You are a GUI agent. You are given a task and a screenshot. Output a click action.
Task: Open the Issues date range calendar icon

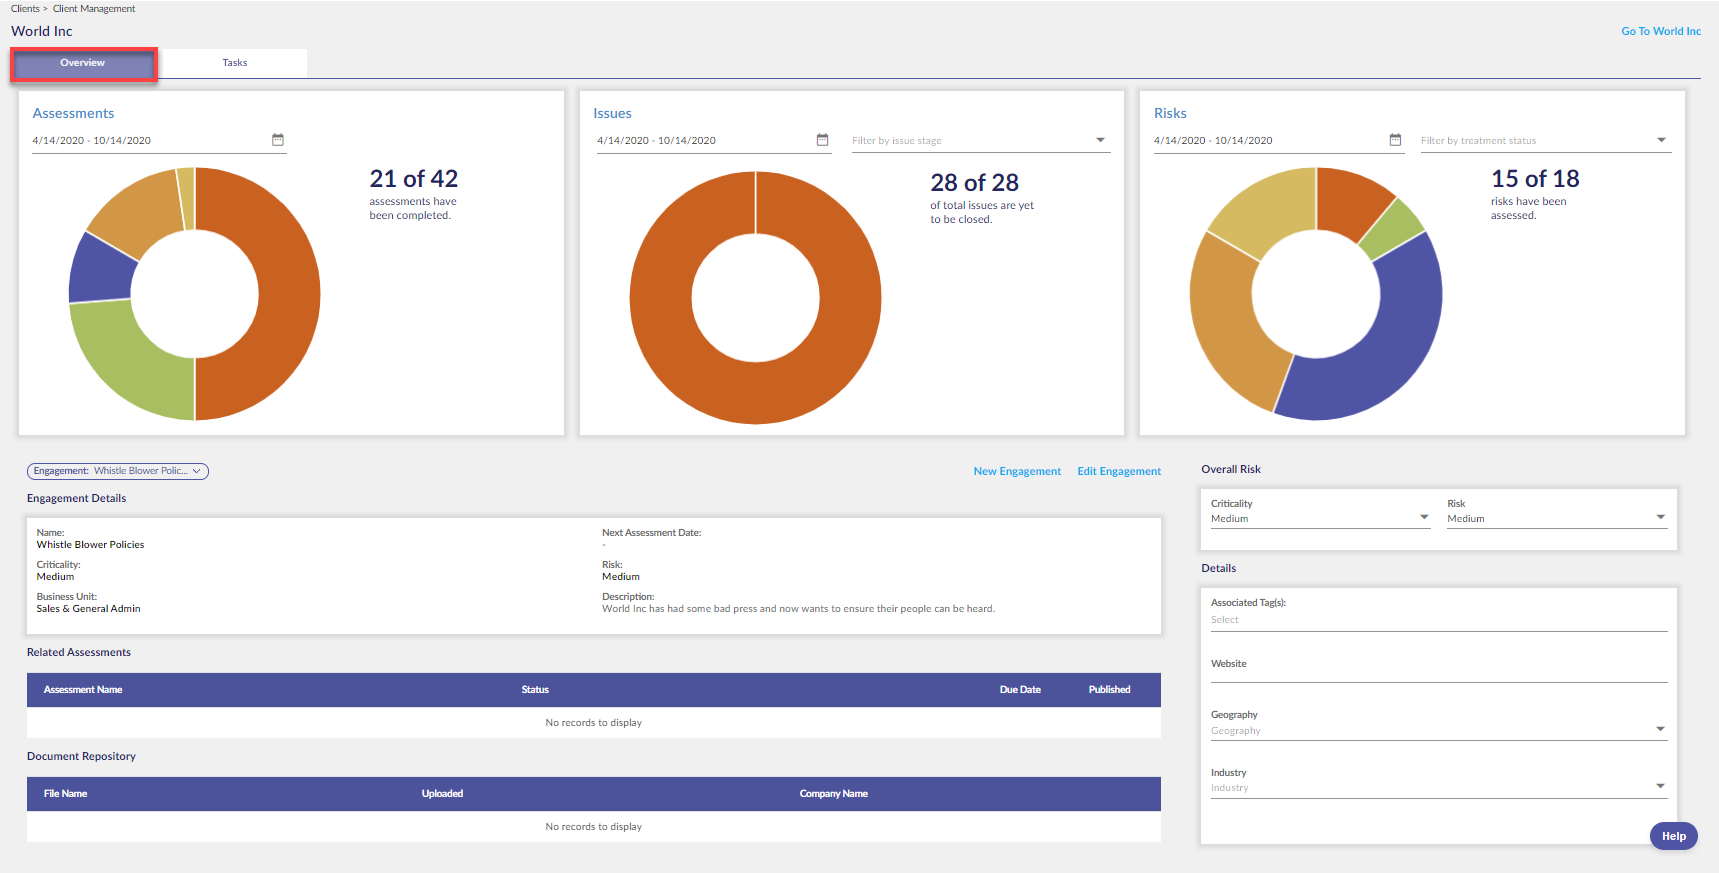[822, 140]
